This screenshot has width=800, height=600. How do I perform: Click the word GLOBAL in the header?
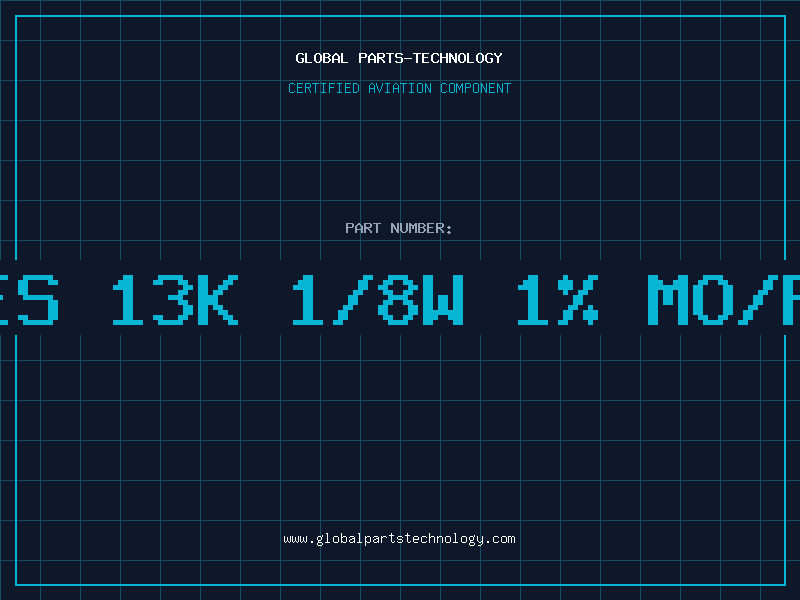pos(321,58)
